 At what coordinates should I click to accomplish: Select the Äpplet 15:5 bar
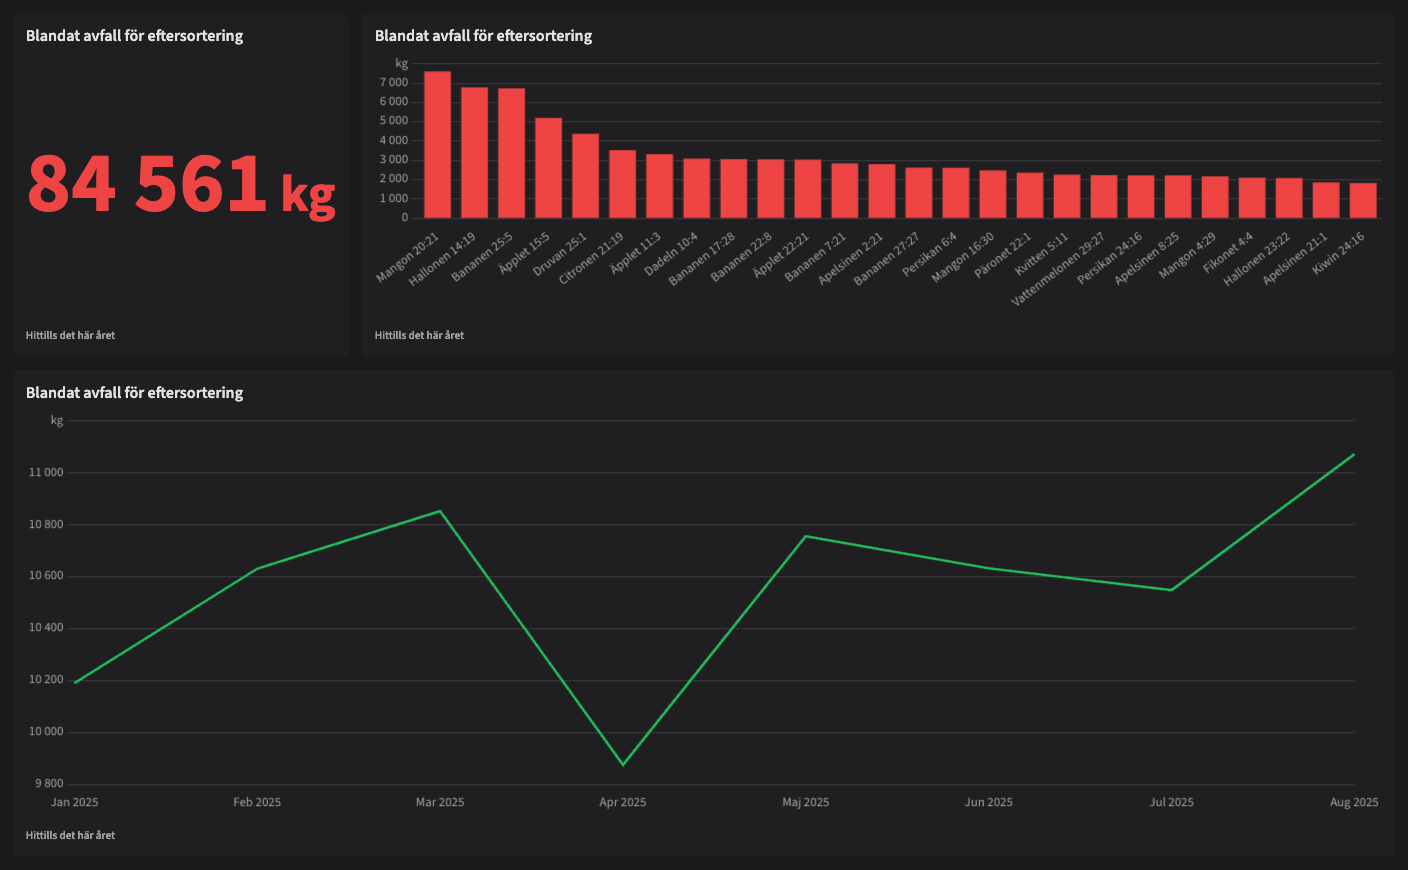pos(548,168)
